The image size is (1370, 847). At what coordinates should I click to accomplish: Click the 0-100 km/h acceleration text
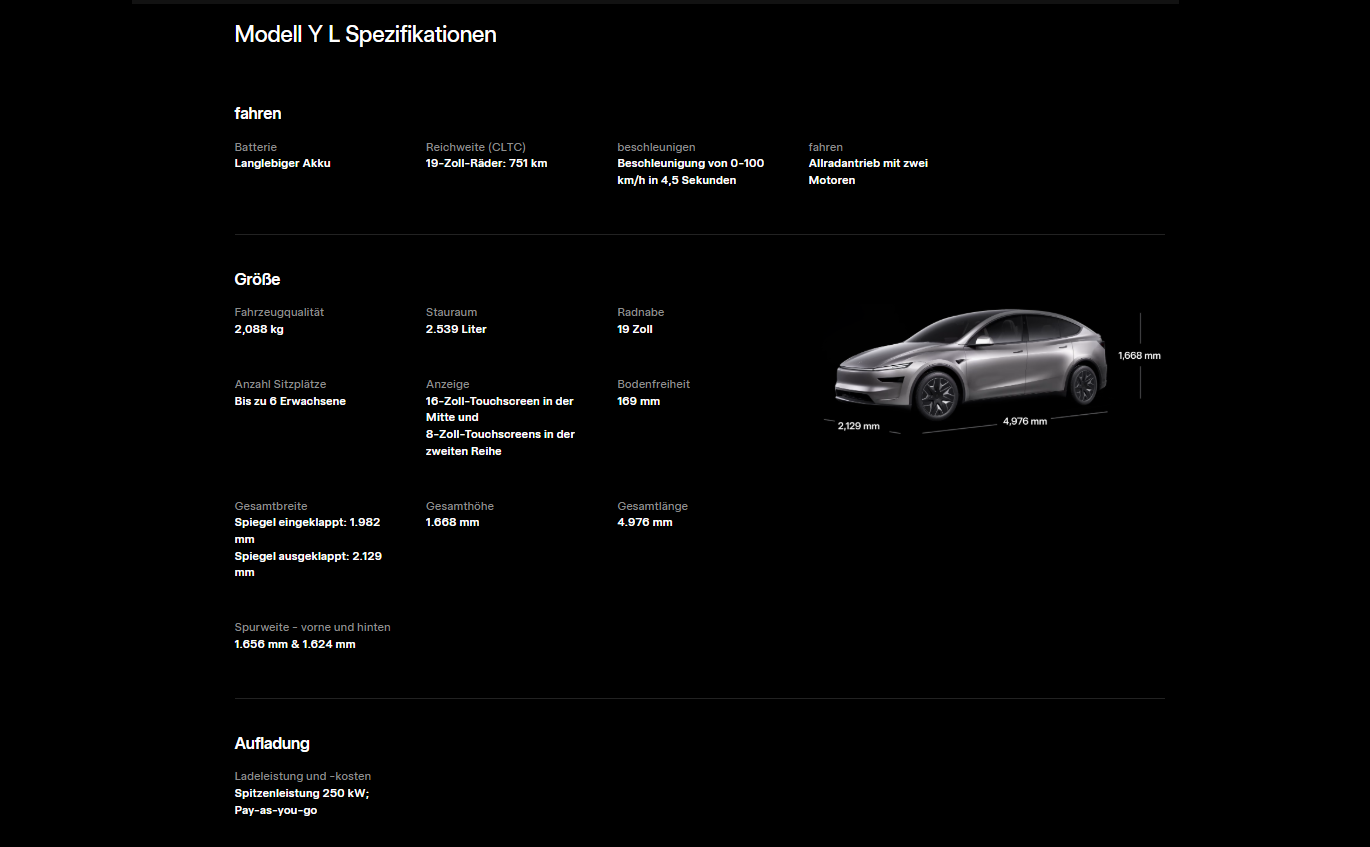691,172
